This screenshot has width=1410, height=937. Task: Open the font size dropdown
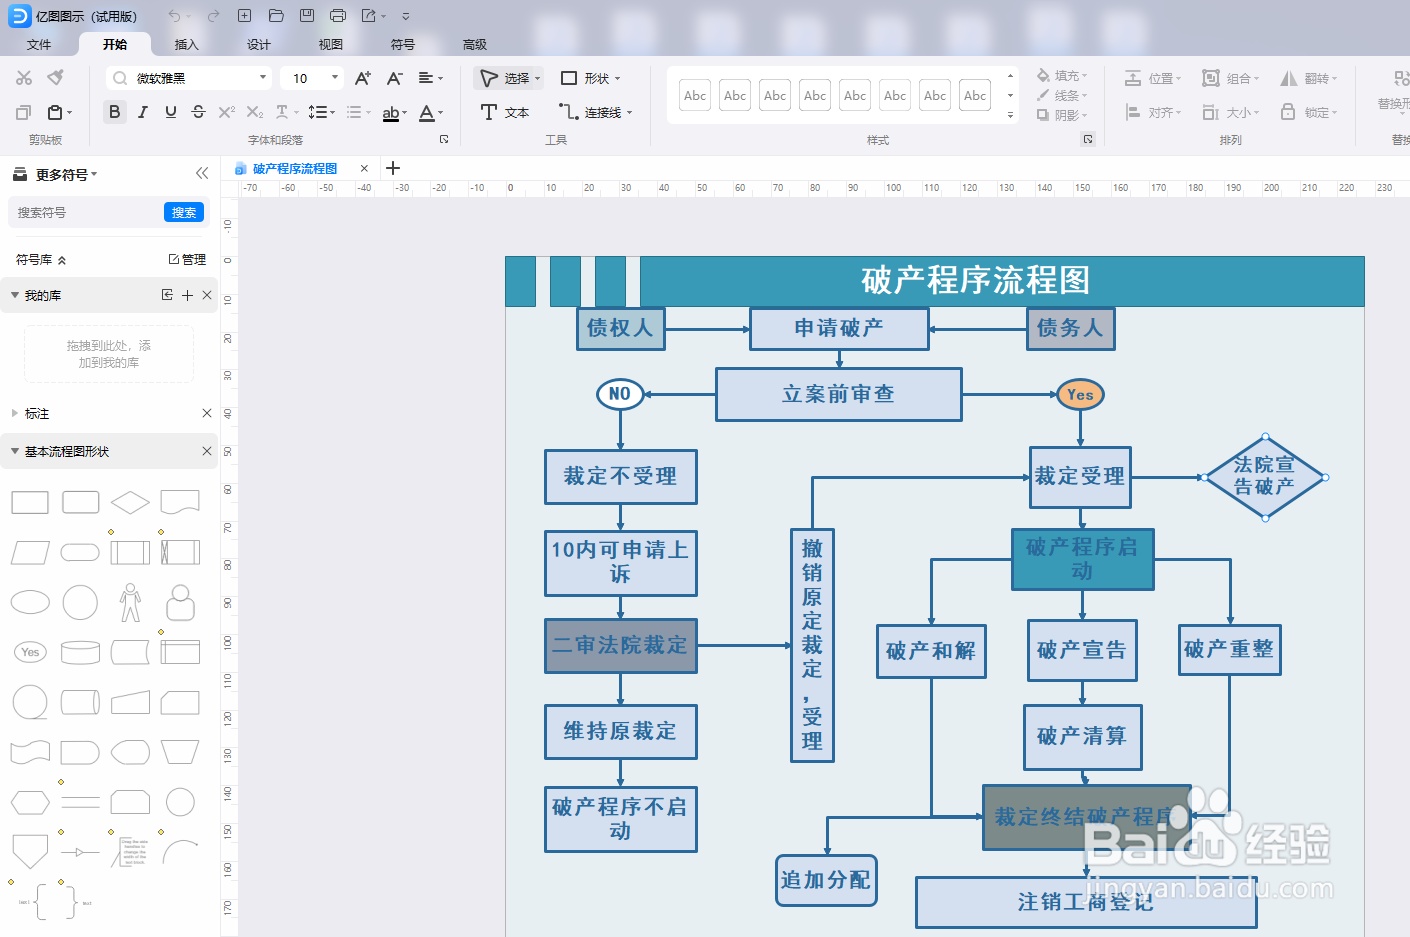335,77
